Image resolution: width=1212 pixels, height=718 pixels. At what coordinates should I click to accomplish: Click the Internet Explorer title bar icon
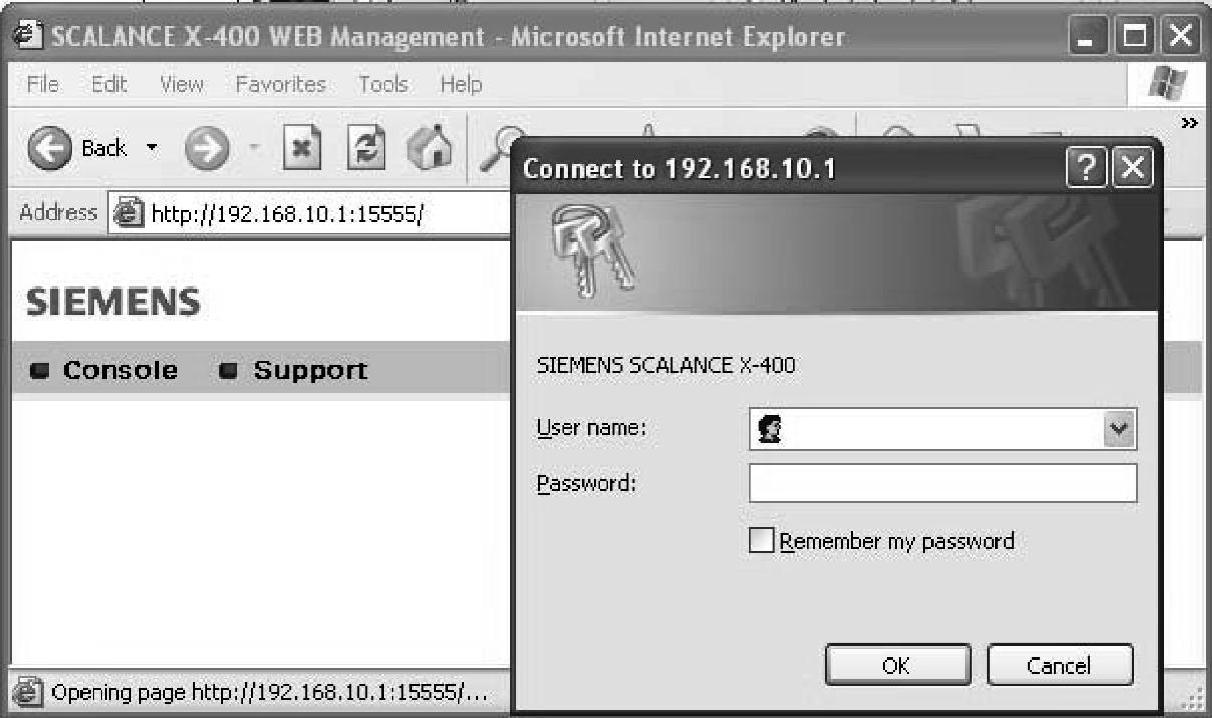pyautogui.click(x=26, y=38)
